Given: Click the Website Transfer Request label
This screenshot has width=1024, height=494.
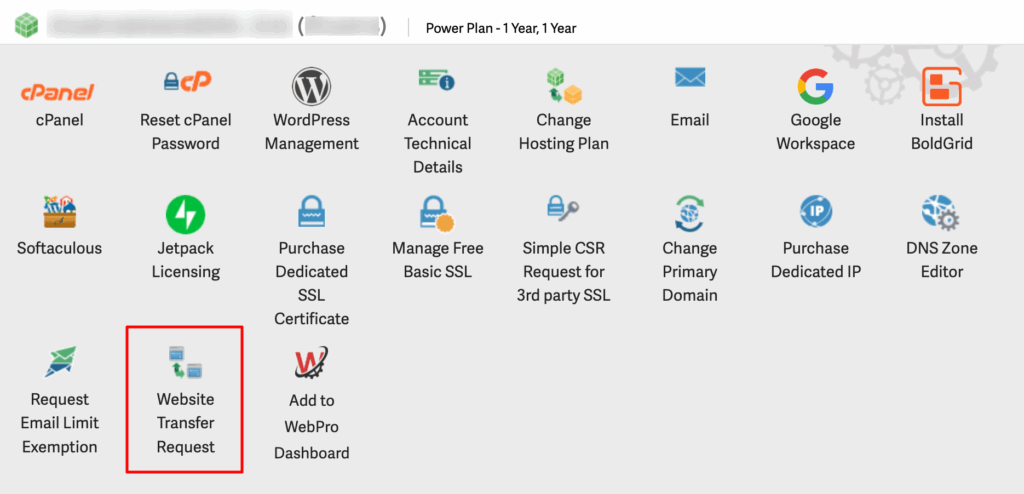Looking at the screenshot, I should [185, 423].
